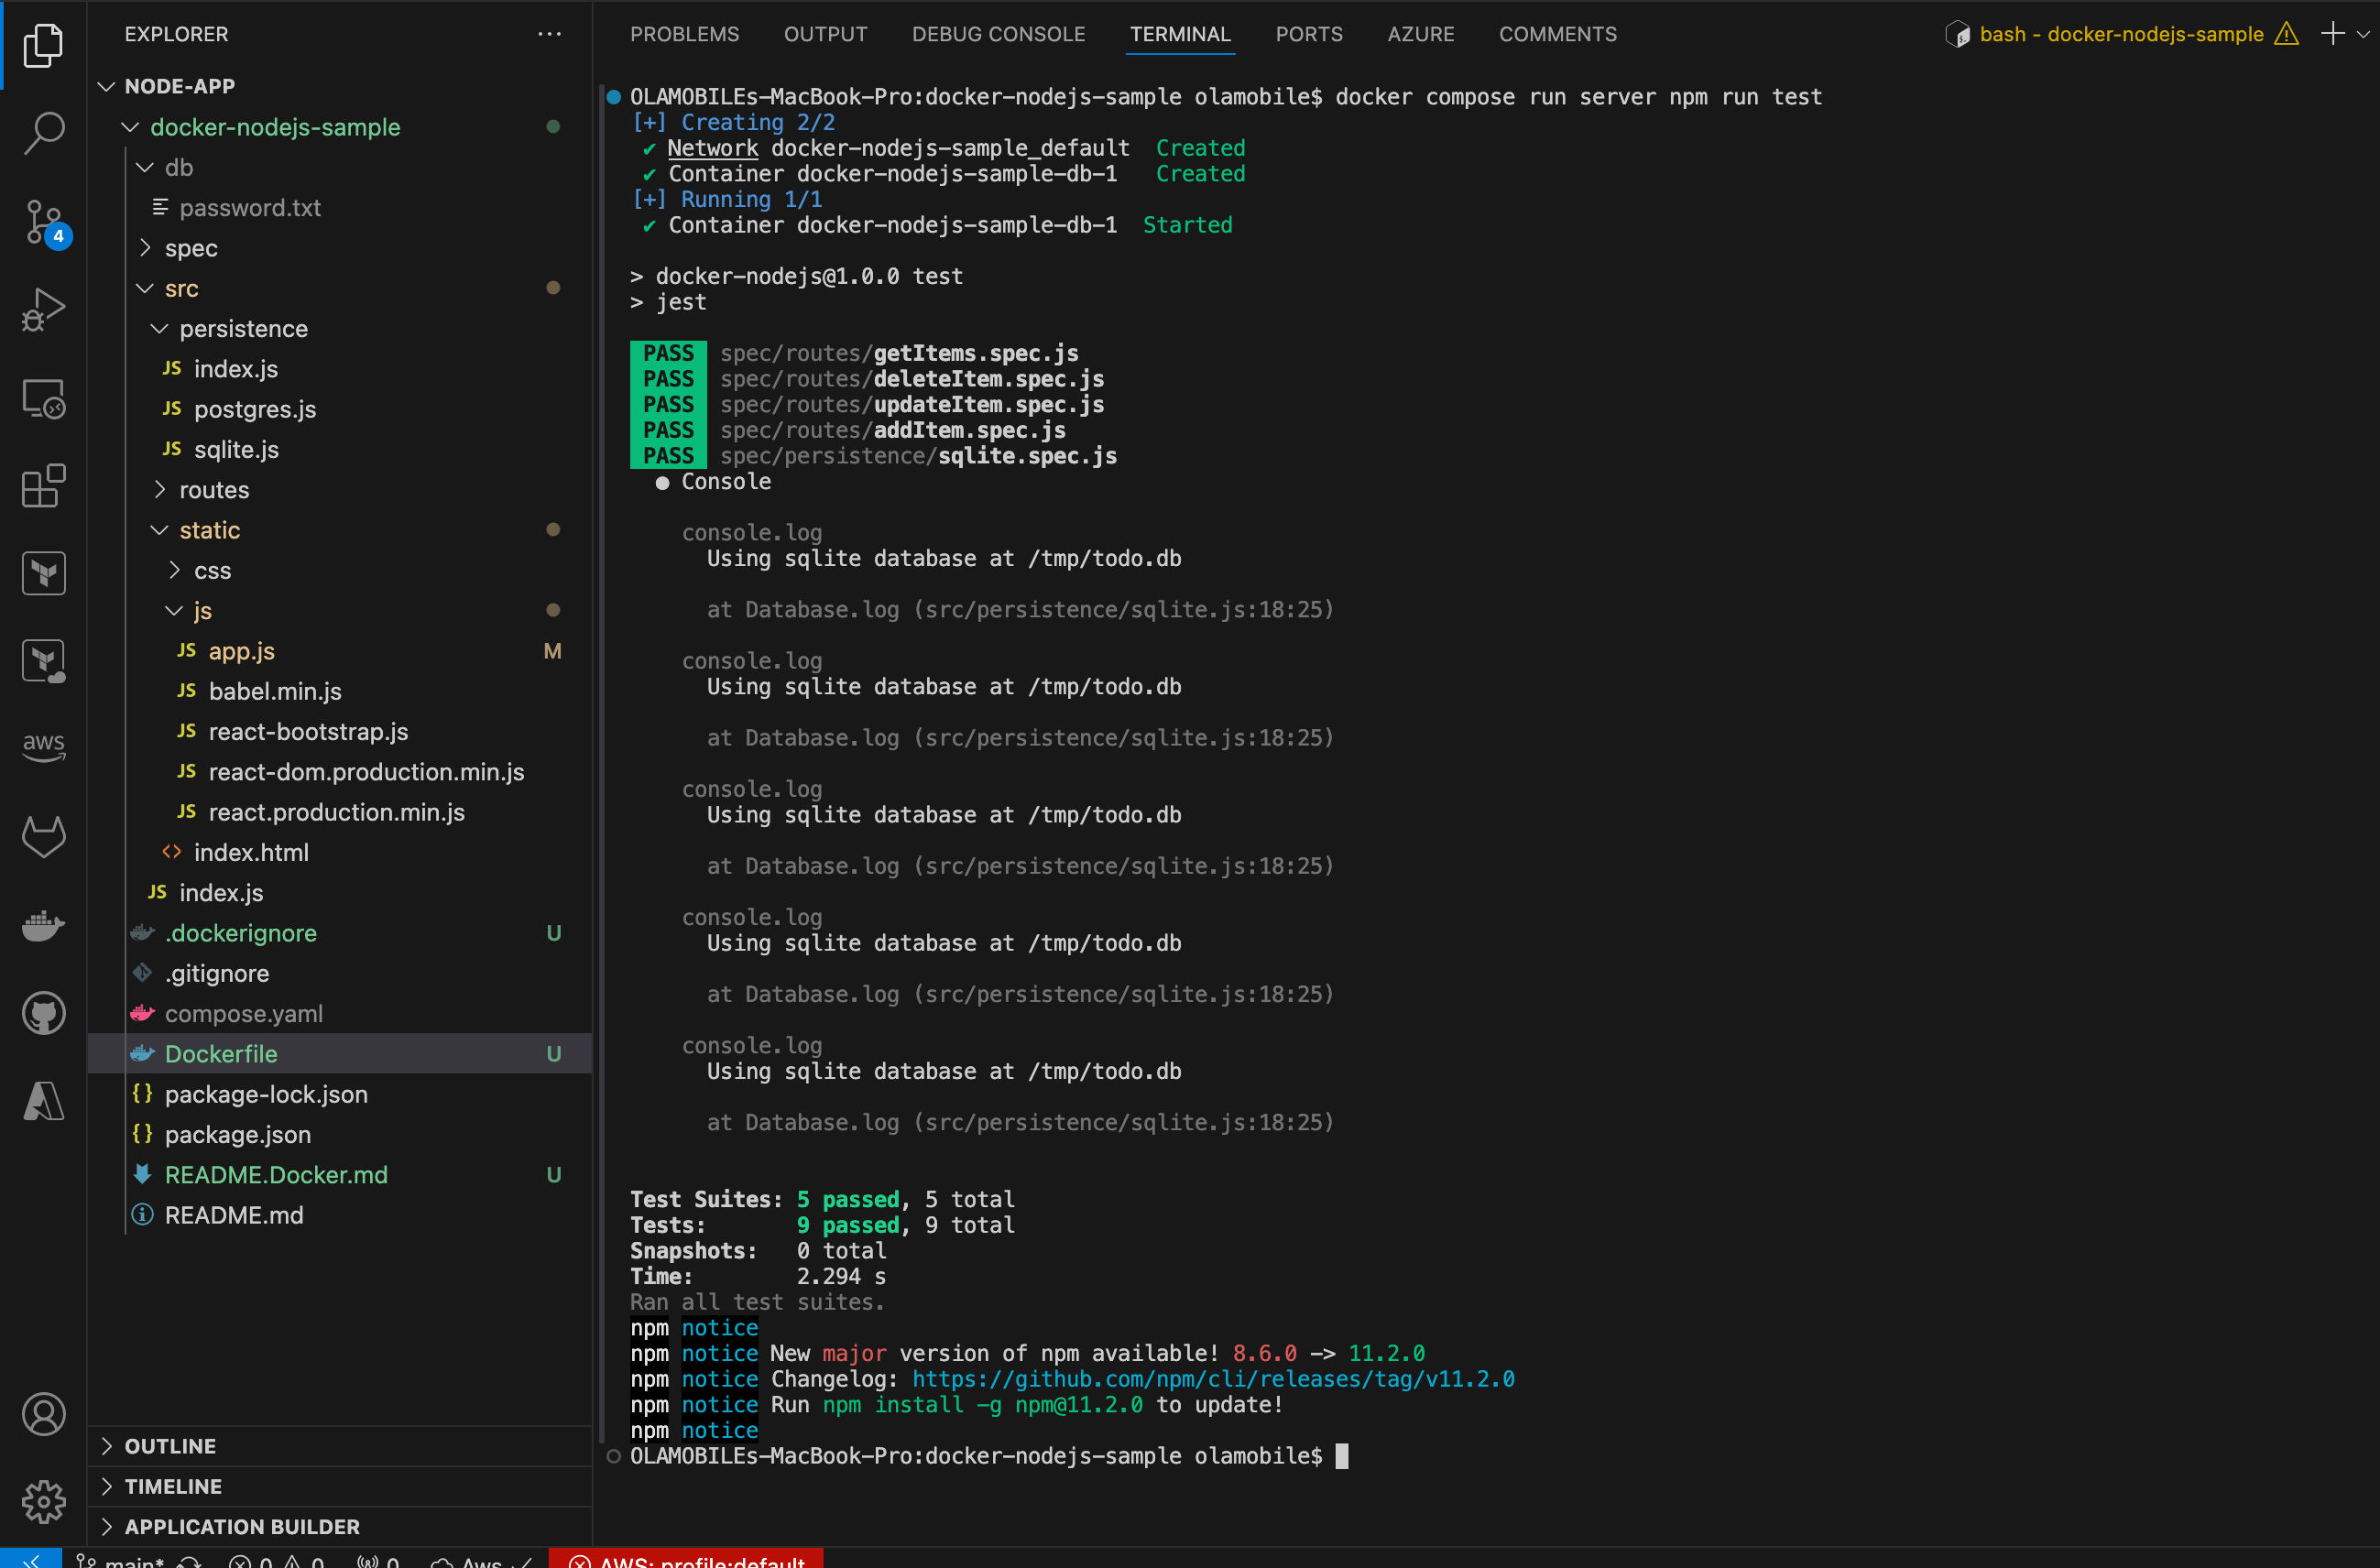Open README.Docker.md file
Viewport: 2380px width, 1568px height.
(340, 1174)
